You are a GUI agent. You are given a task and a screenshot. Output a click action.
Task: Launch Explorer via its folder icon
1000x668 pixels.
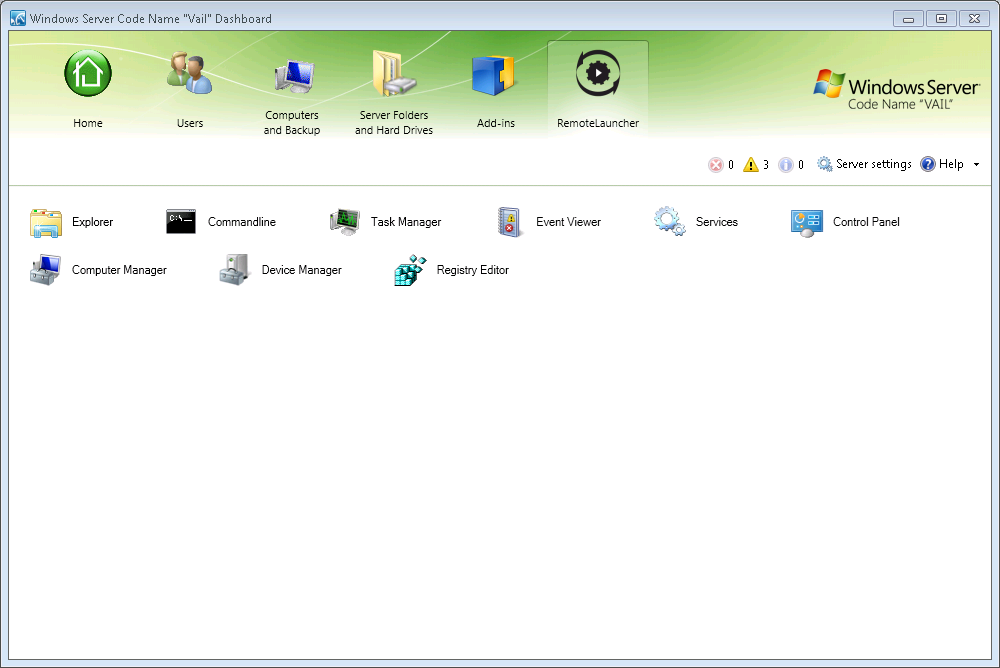[46, 223]
